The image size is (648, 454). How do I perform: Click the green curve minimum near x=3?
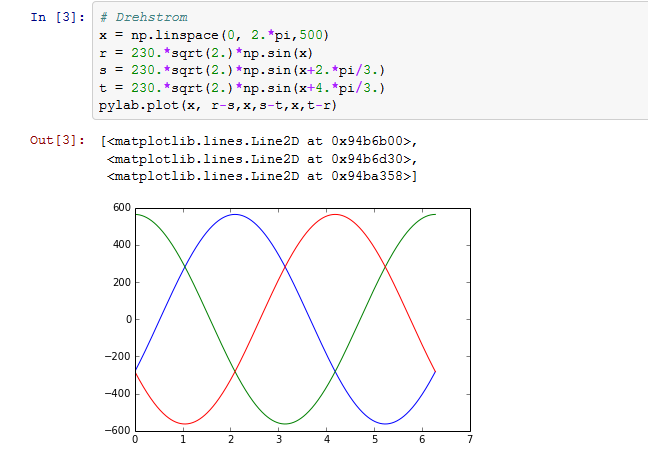285,423
